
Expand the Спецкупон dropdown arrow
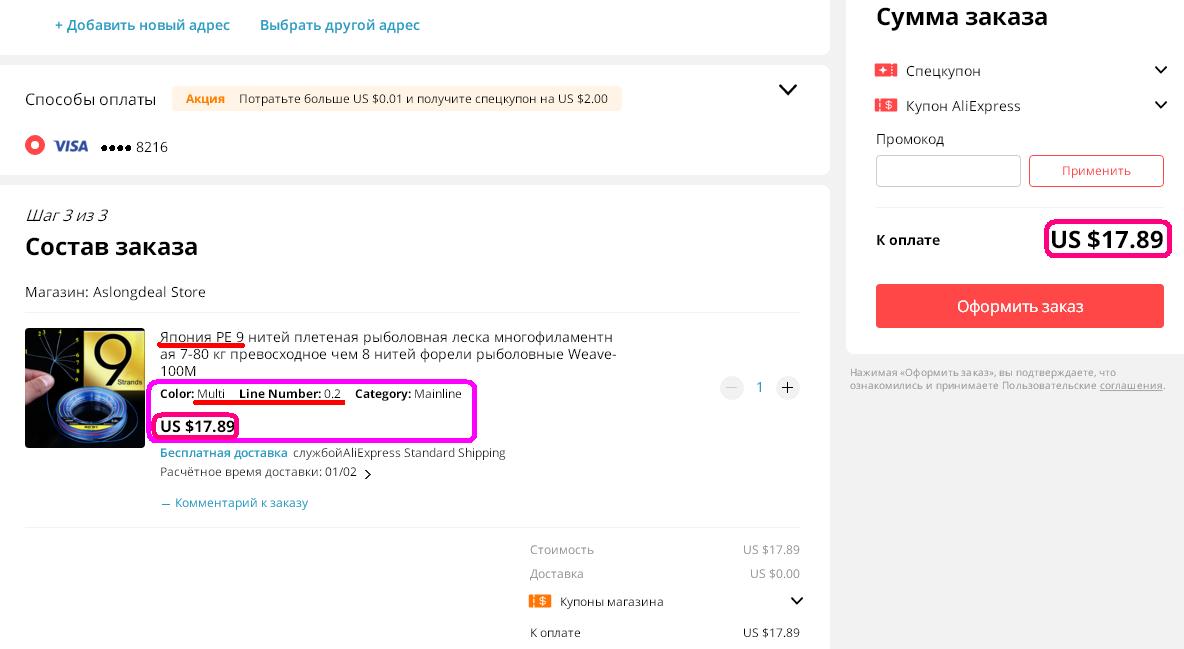coord(1160,70)
